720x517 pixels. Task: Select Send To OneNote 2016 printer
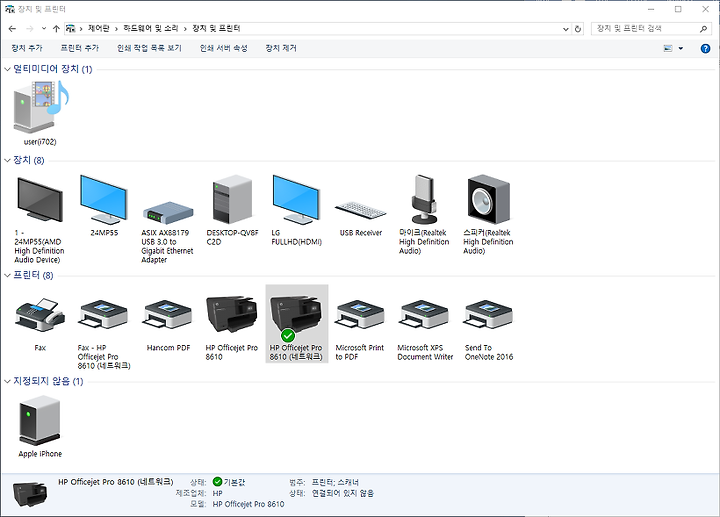489,315
